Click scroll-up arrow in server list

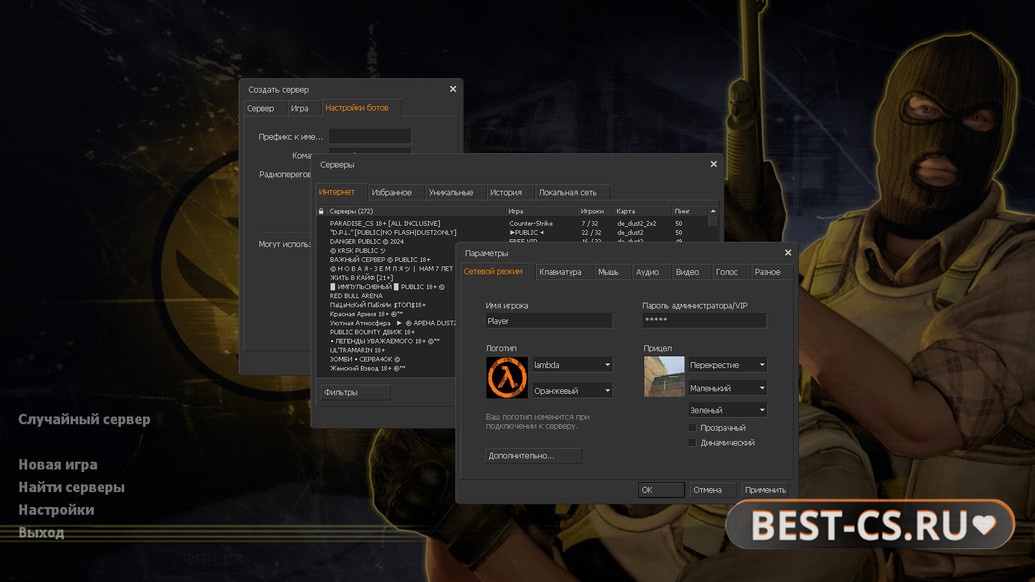(x=713, y=211)
